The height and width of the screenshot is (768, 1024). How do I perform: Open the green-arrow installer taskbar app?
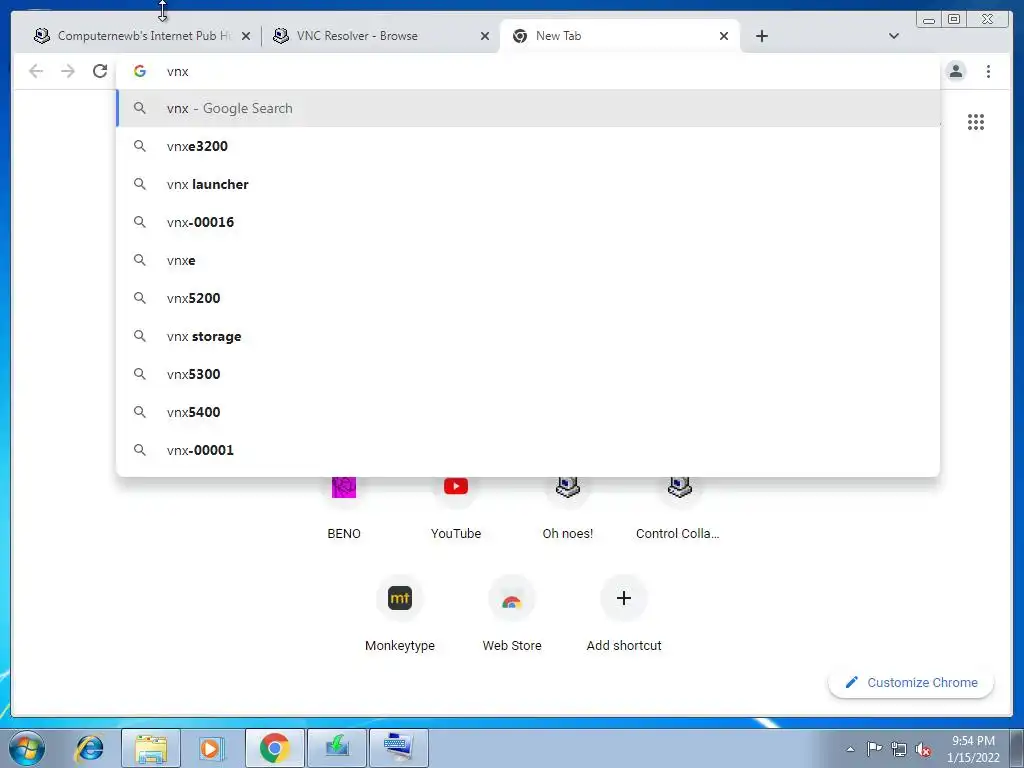[x=336, y=748]
